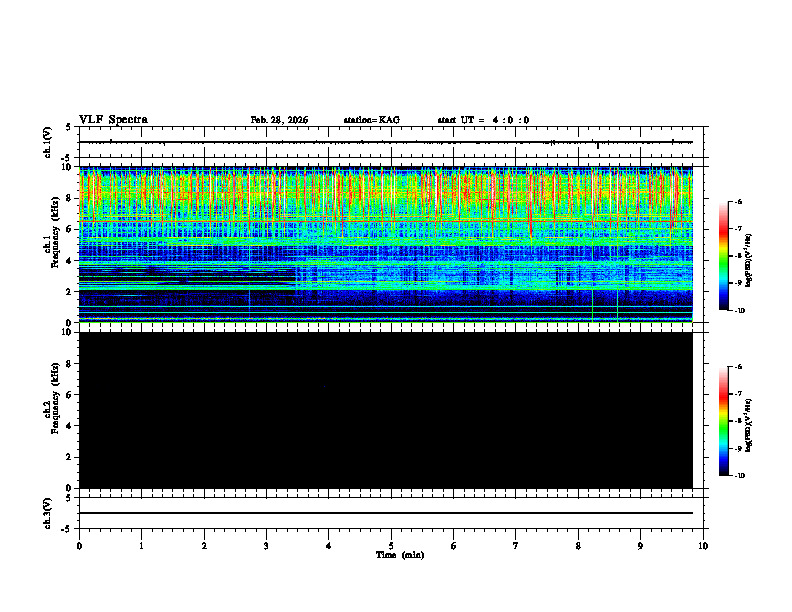Click the ch.2 spectrogram color bar
Viewport: 792px width, 612px height.
point(723,421)
